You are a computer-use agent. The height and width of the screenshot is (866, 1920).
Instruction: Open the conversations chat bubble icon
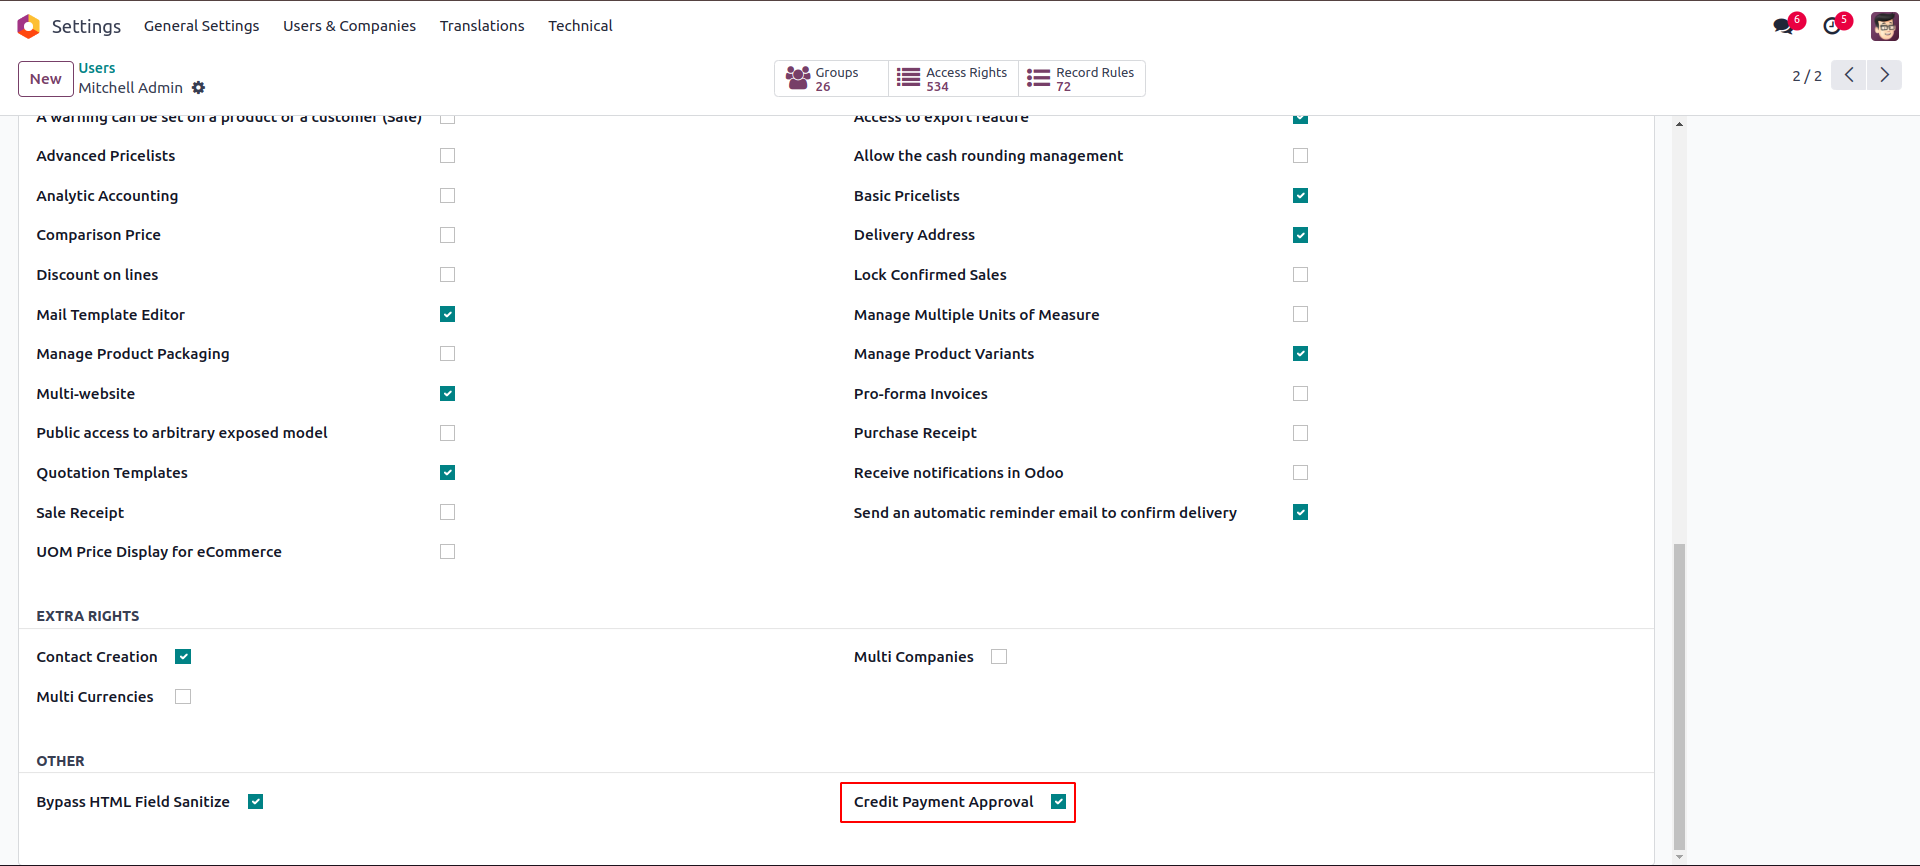point(1784,26)
